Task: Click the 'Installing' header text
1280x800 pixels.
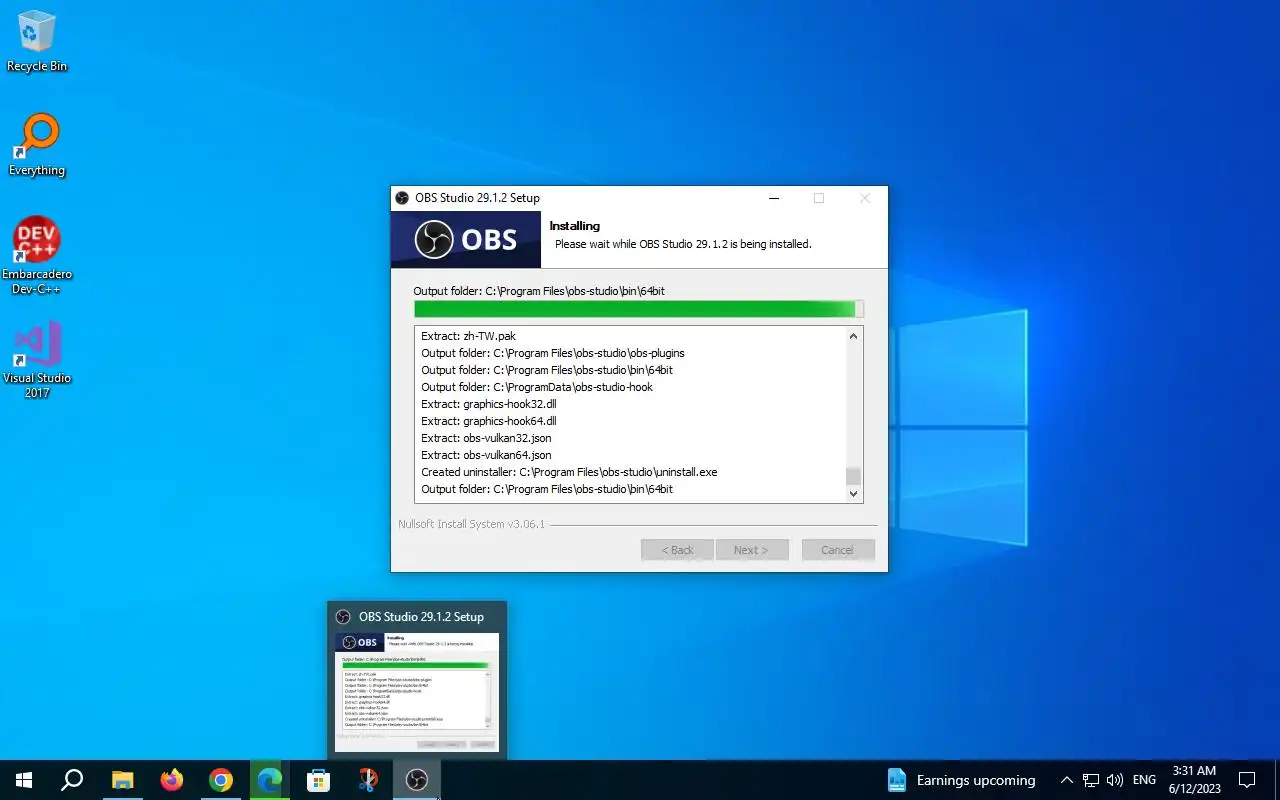Action: pyautogui.click(x=575, y=226)
